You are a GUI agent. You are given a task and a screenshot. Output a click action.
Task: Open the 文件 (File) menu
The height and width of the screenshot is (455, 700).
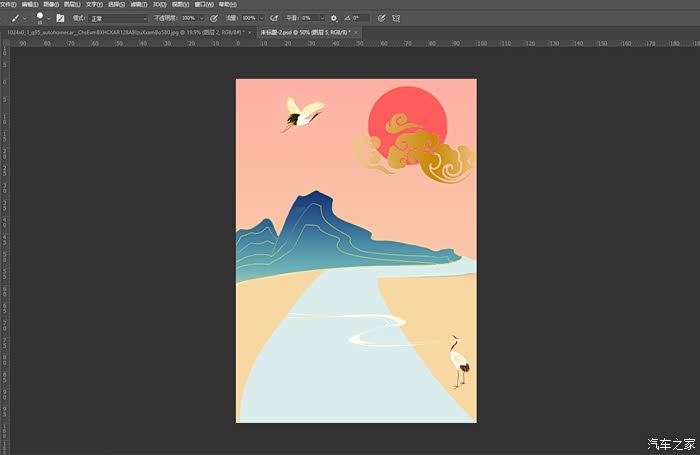pos(9,5)
